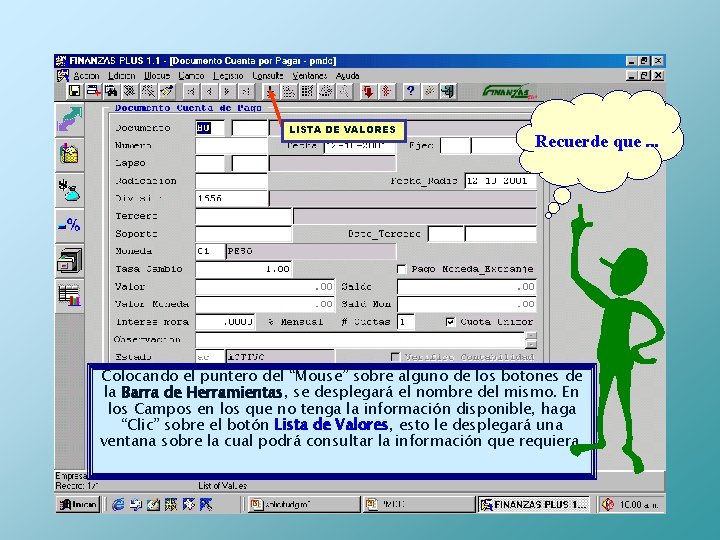
Task: Click the sidebar percent discount icon
Action: [x=69, y=225]
